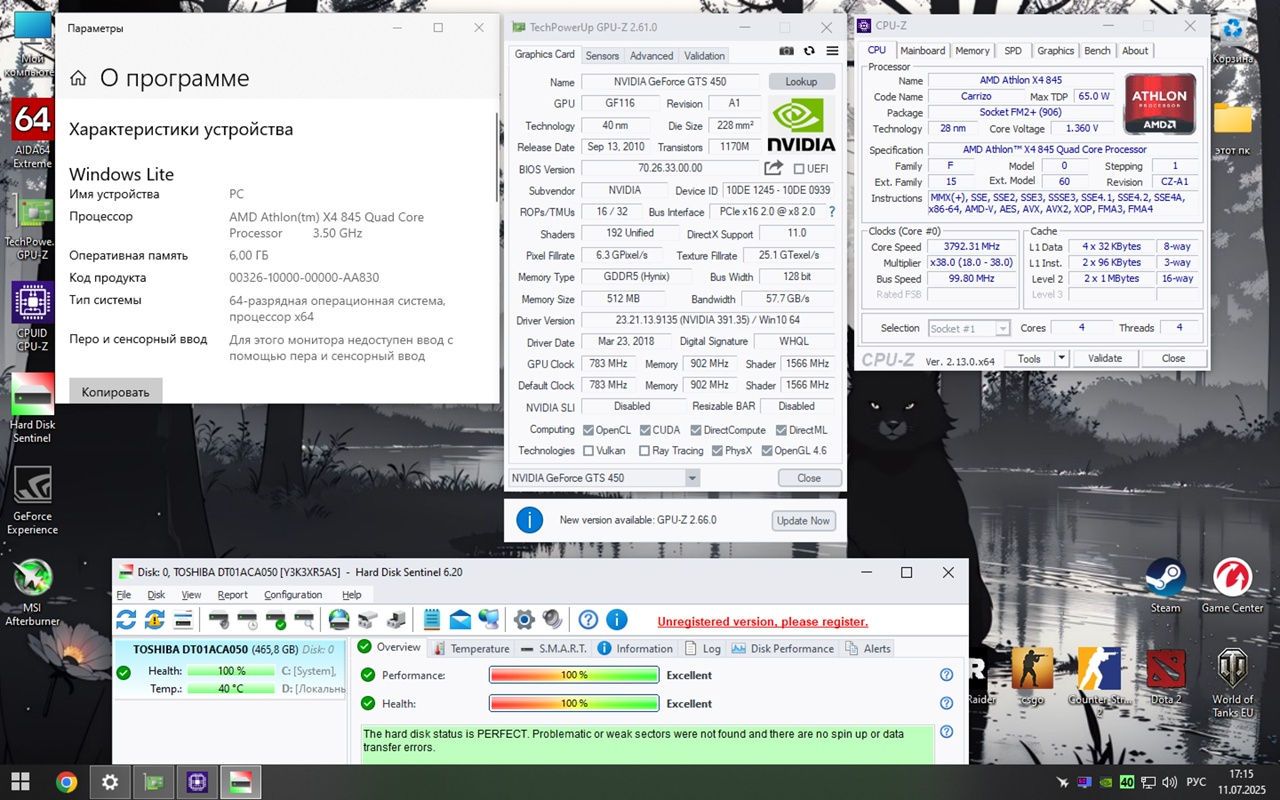Toggle the Vulkan checkbox in GPU-Z

(x=588, y=451)
